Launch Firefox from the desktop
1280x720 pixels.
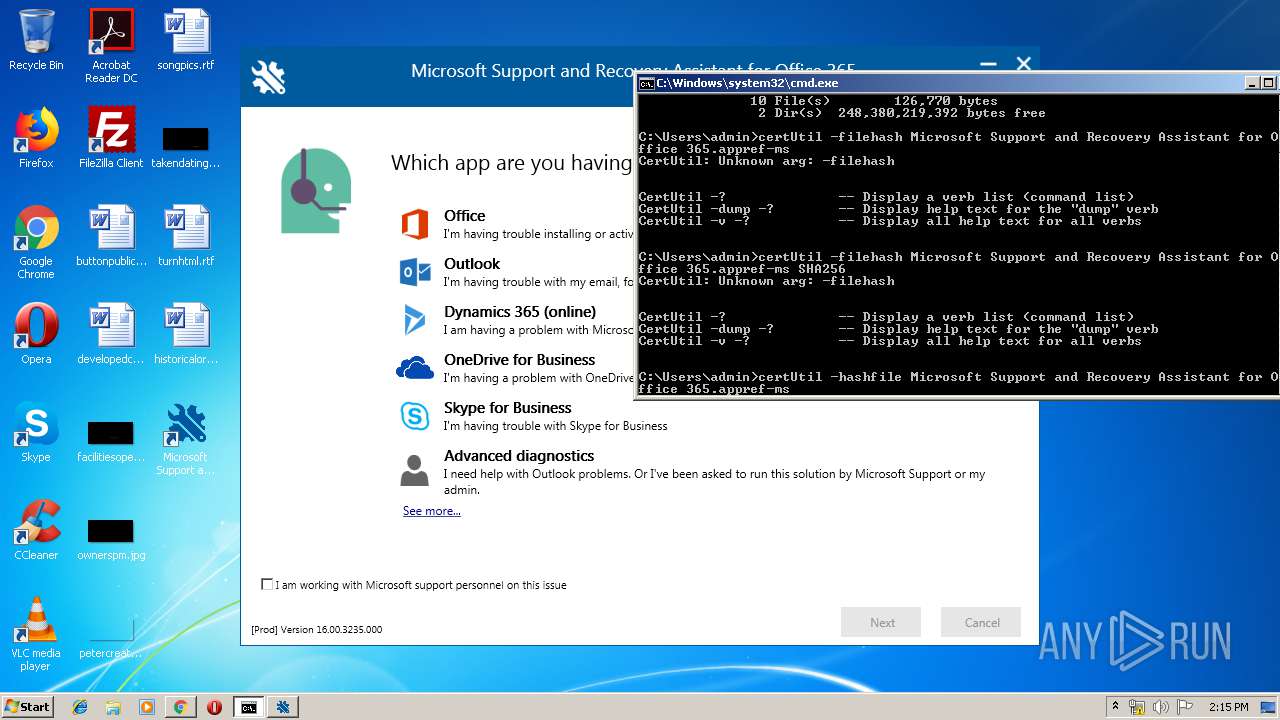36,138
